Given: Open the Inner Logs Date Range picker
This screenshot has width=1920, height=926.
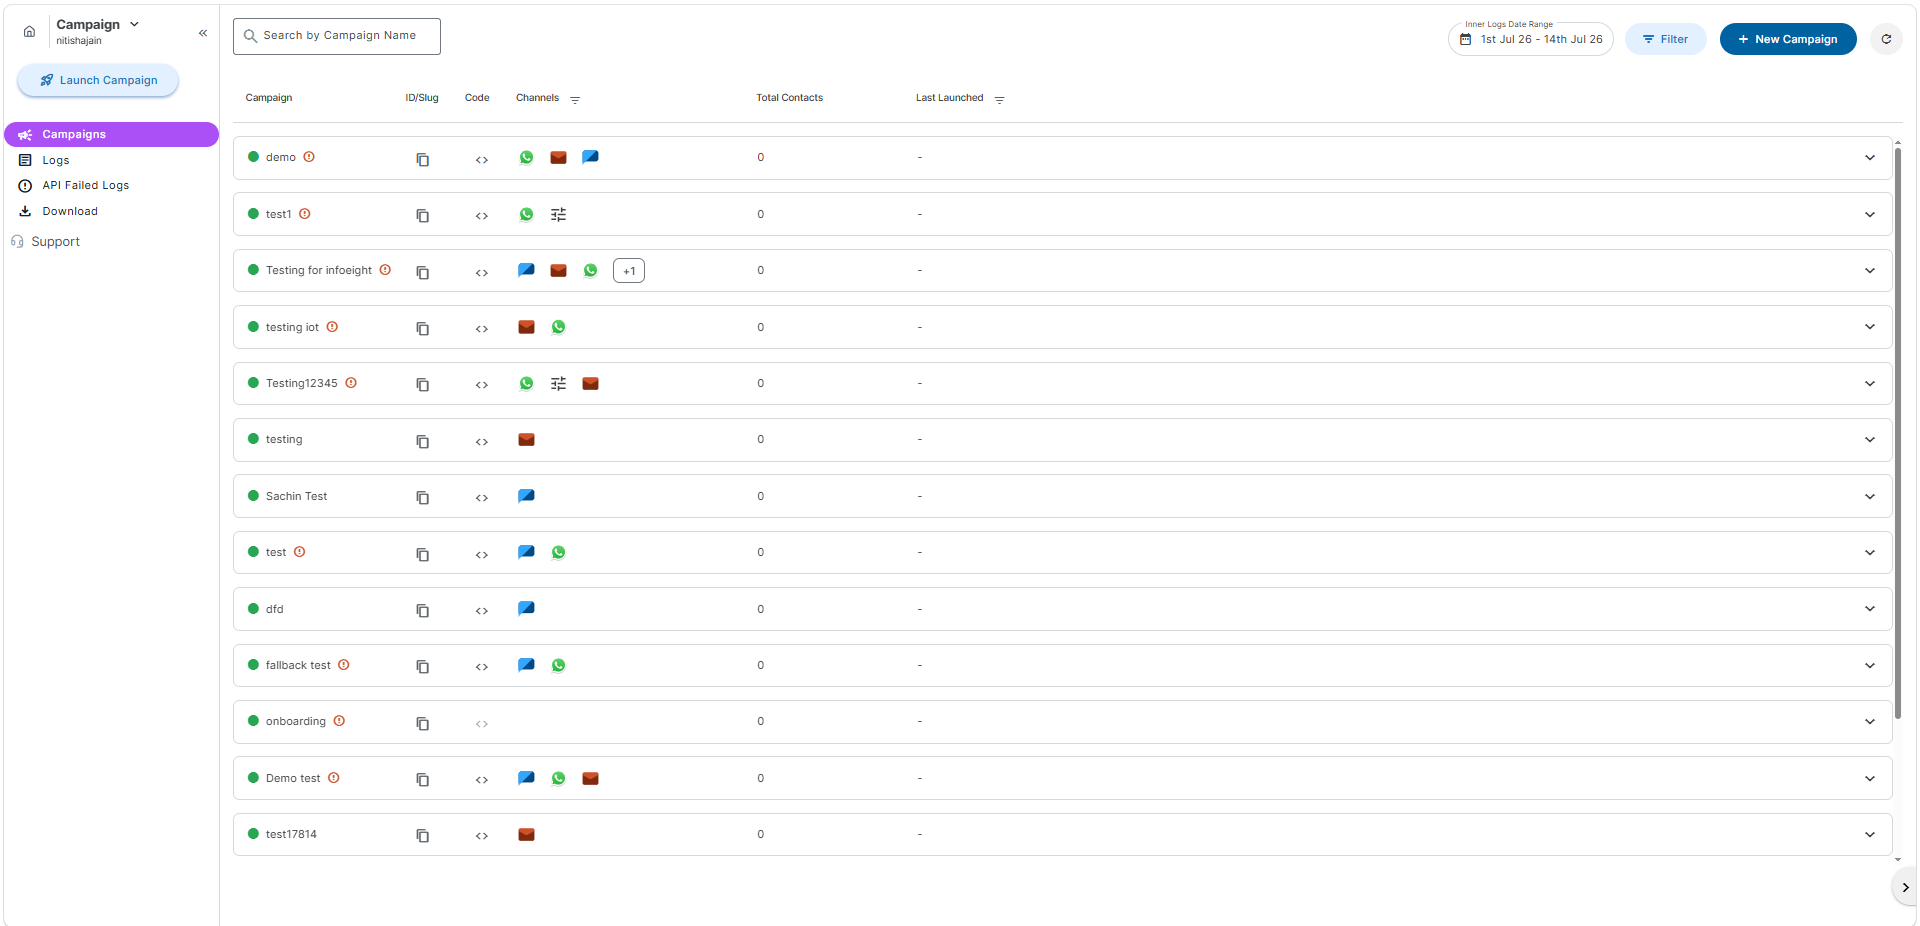Looking at the screenshot, I should coord(1531,39).
